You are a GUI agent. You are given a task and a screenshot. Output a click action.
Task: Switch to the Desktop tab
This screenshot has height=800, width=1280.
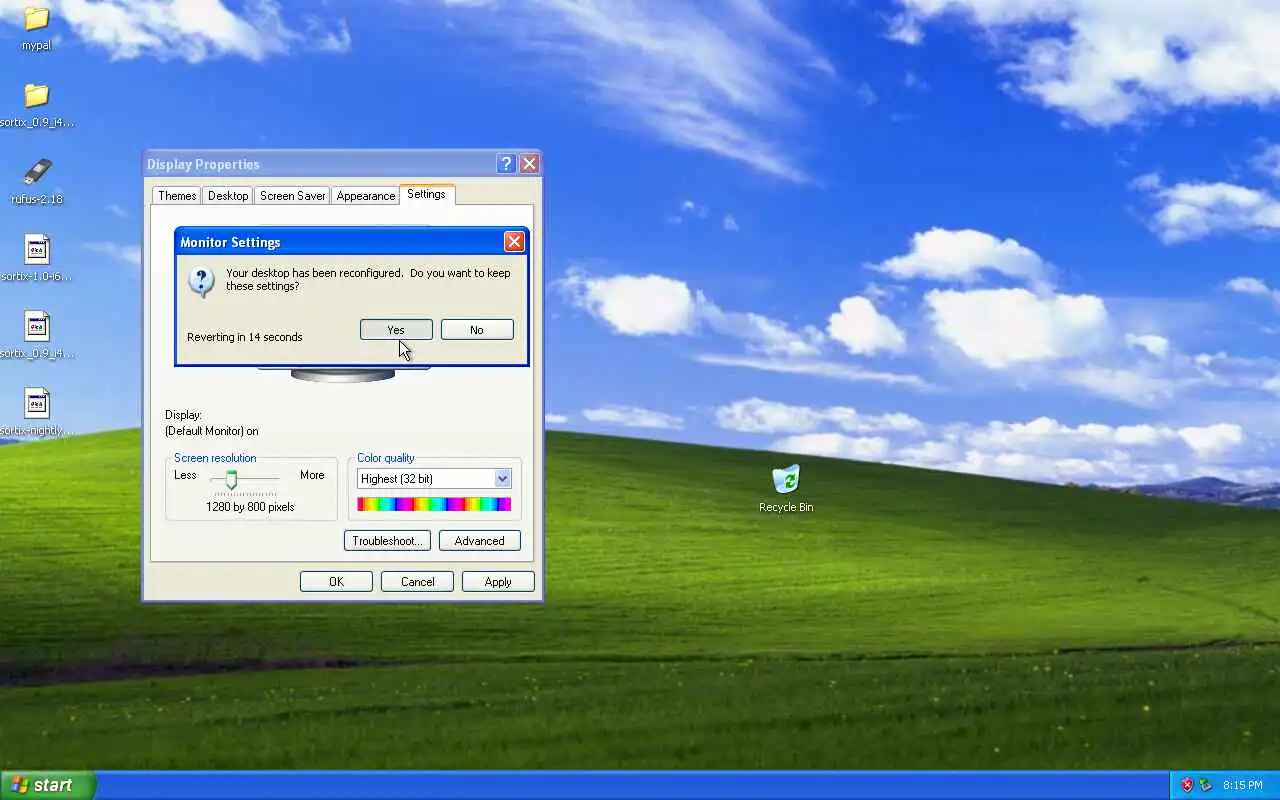228,196
